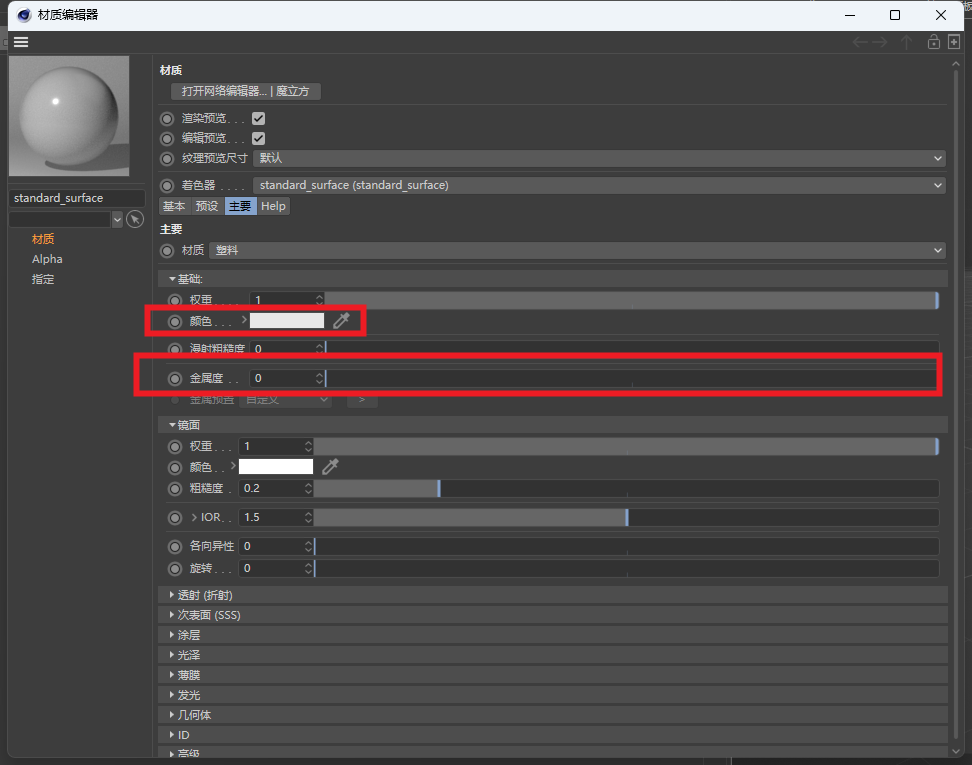Switch to the Help tab
972x765 pixels.
(273, 205)
